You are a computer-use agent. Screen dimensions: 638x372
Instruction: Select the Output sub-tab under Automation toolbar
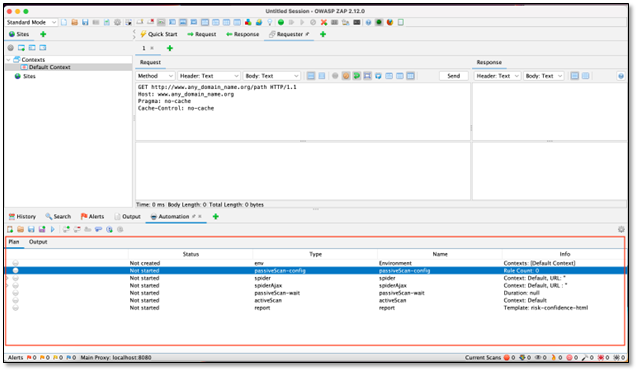click(x=38, y=242)
